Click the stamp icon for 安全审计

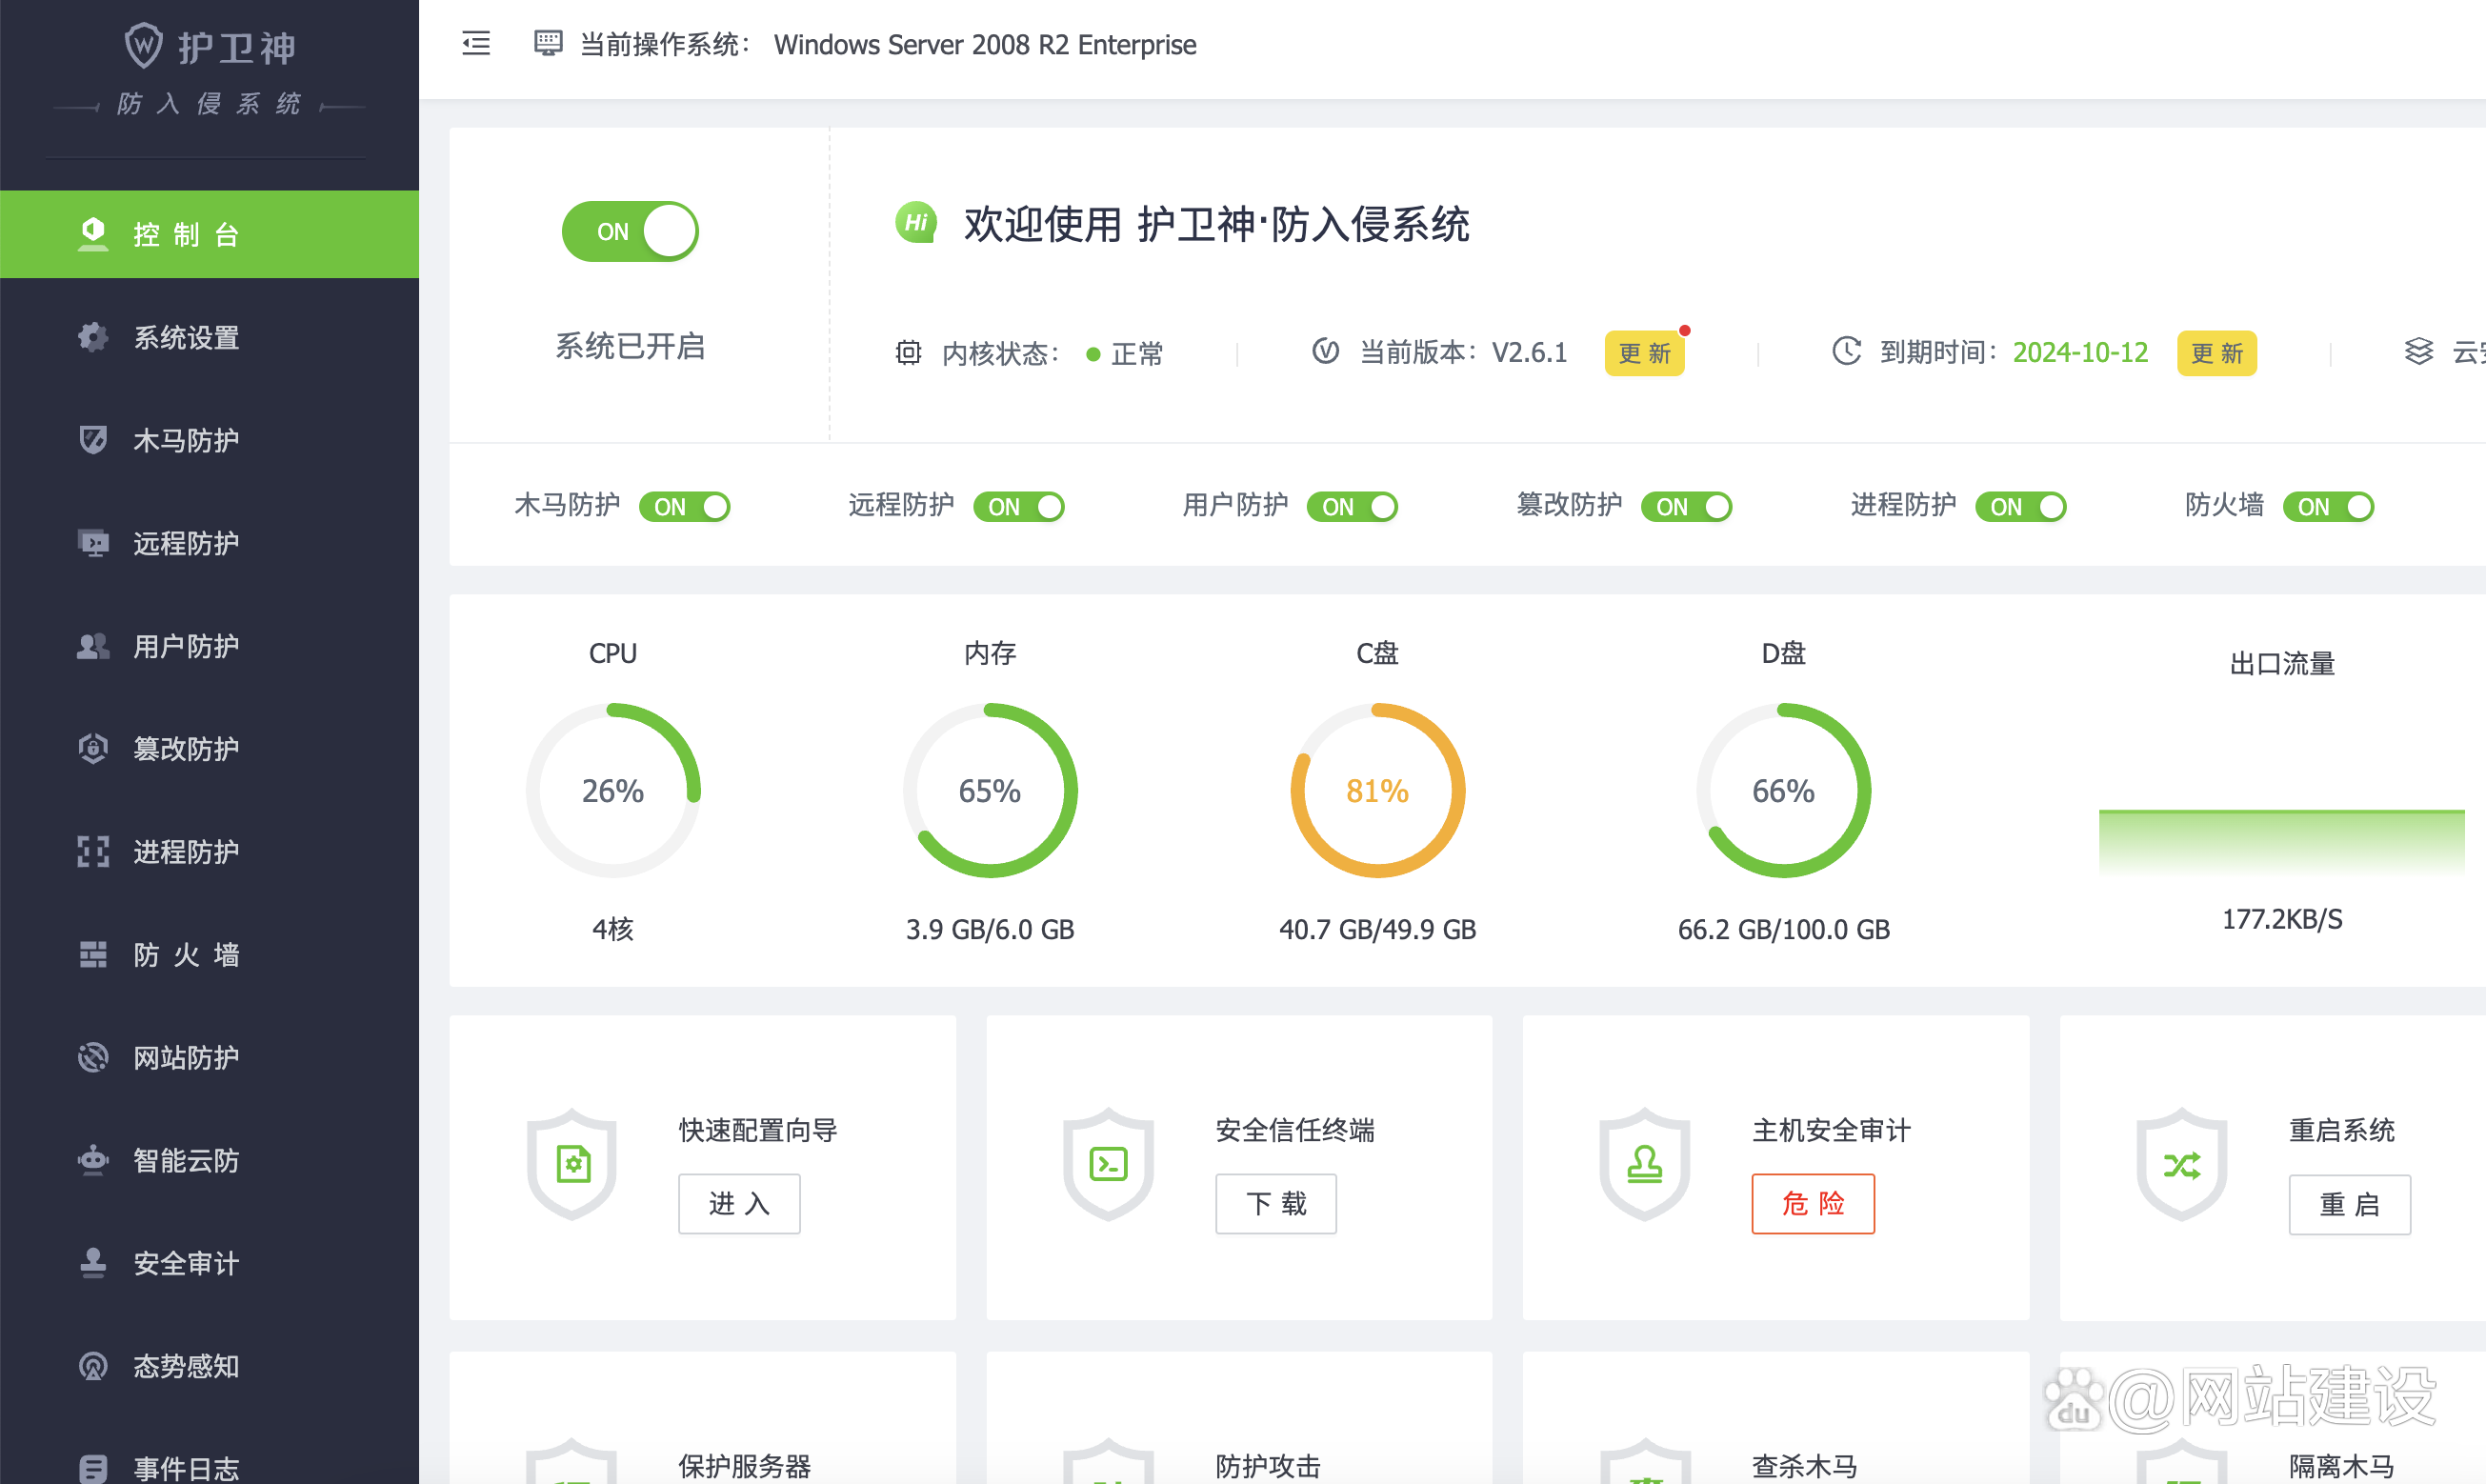click(x=93, y=1263)
